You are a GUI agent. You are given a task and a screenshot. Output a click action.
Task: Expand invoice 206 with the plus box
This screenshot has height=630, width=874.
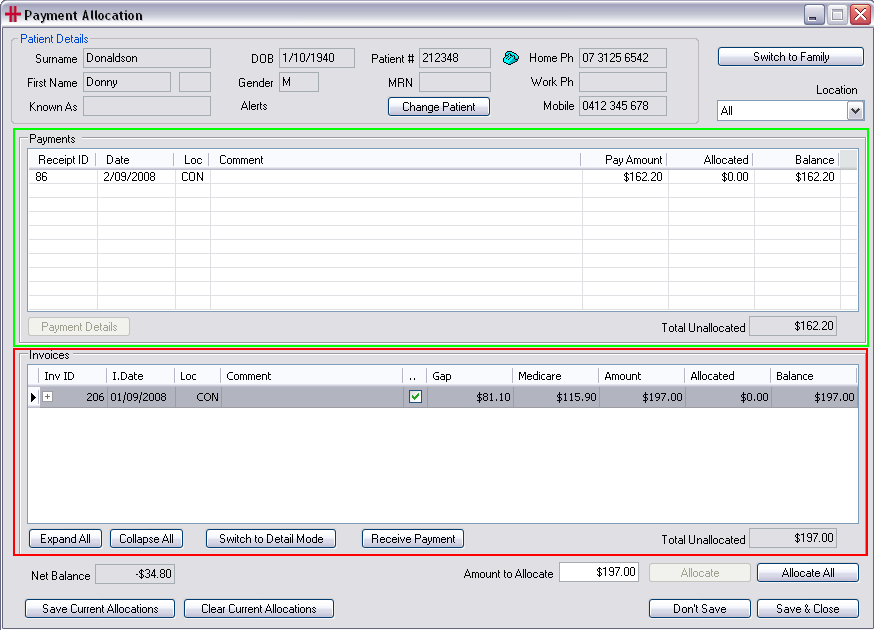(x=48, y=397)
